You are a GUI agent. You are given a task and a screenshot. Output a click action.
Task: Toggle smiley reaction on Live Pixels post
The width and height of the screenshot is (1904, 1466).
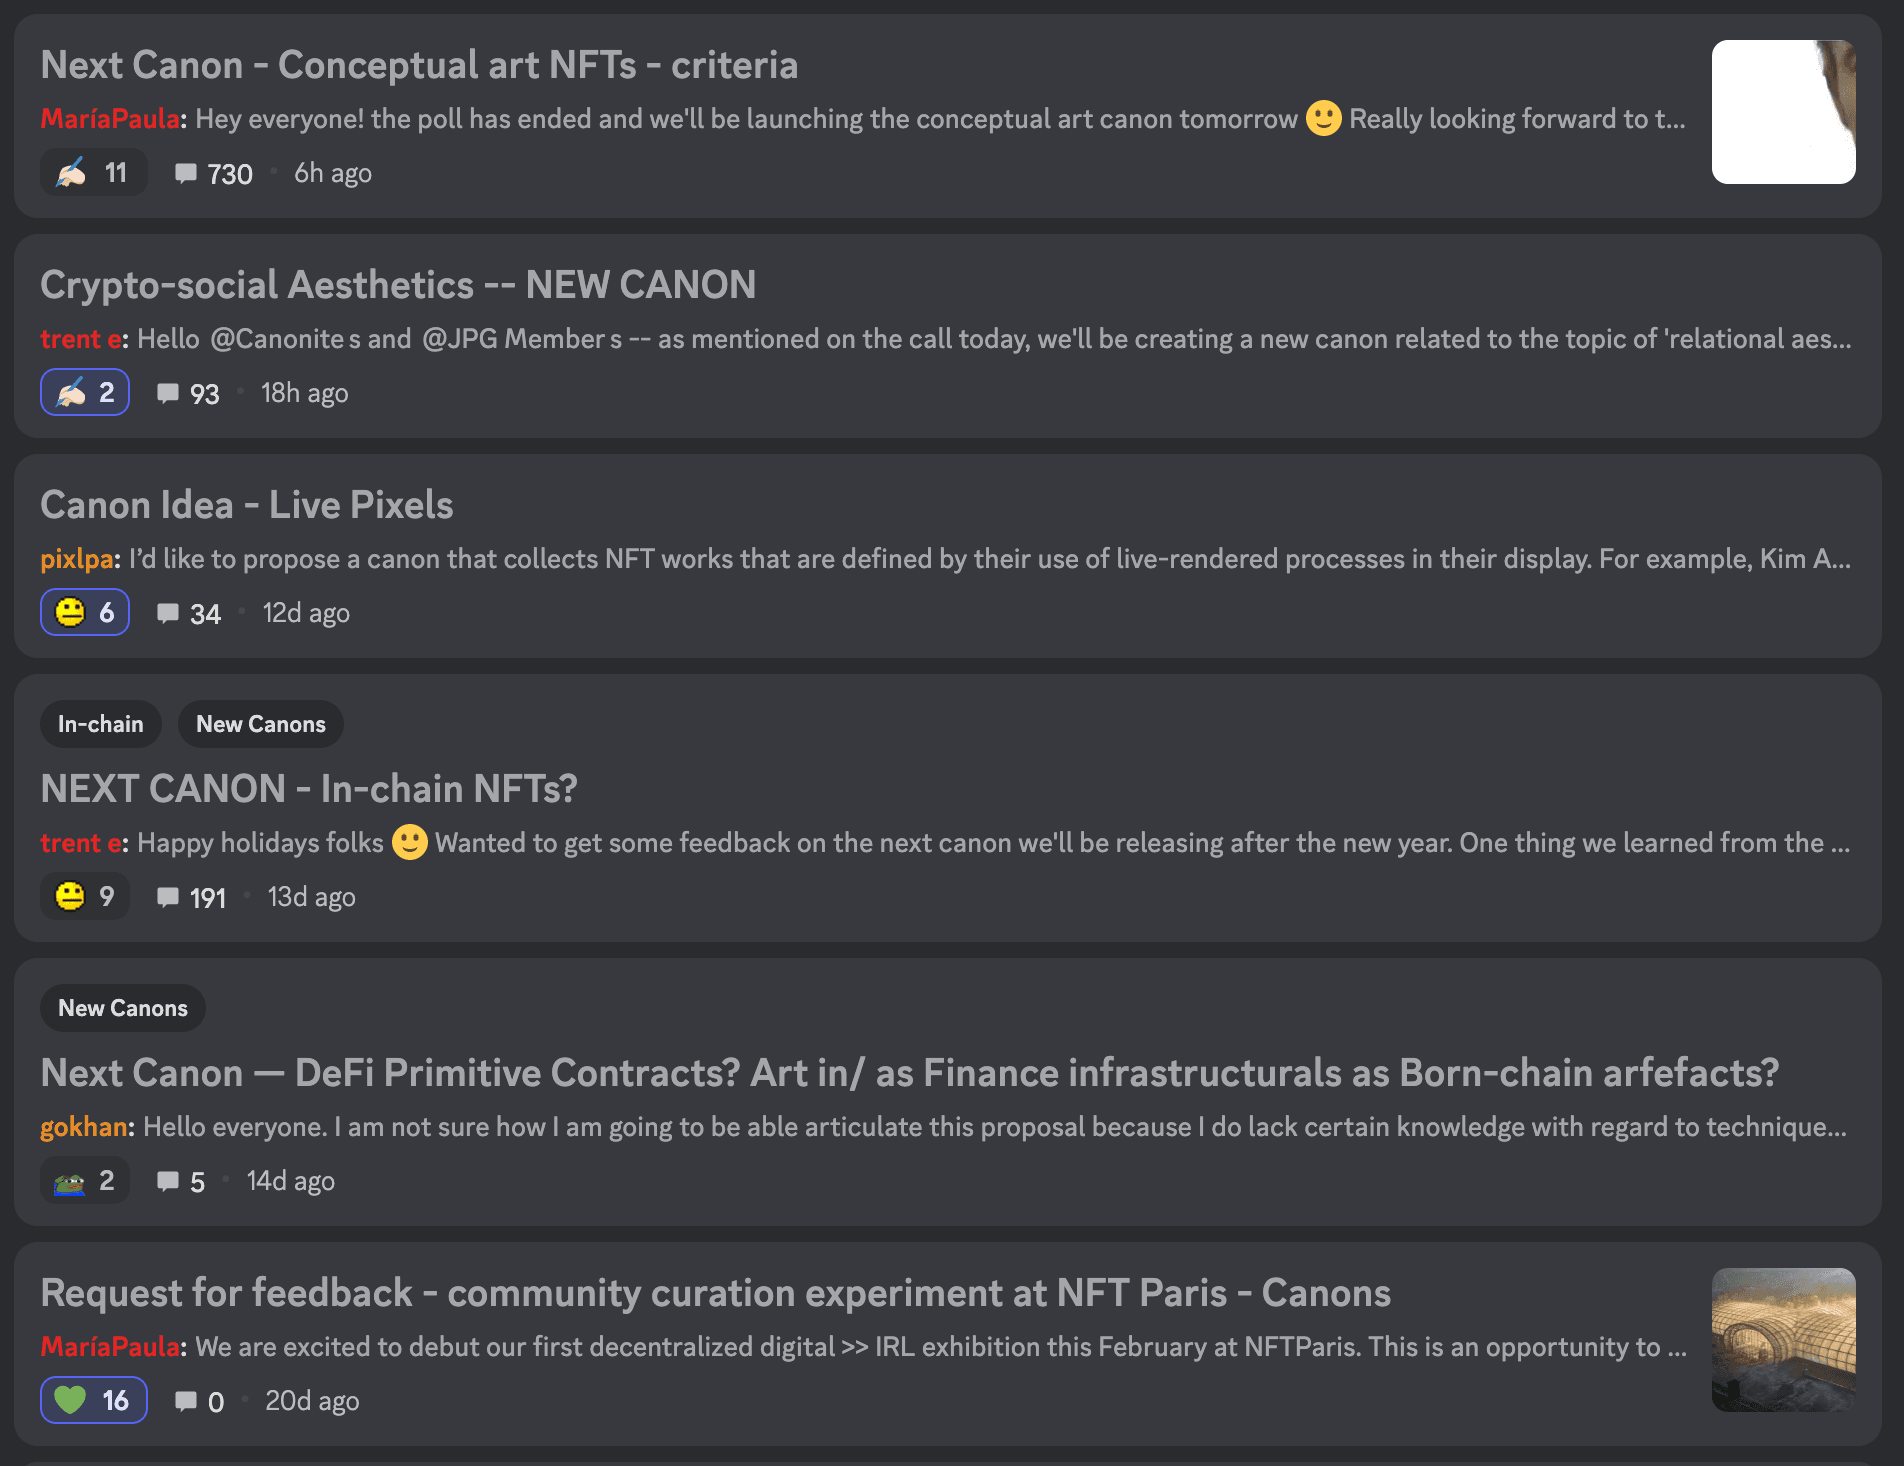click(x=85, y=613)
